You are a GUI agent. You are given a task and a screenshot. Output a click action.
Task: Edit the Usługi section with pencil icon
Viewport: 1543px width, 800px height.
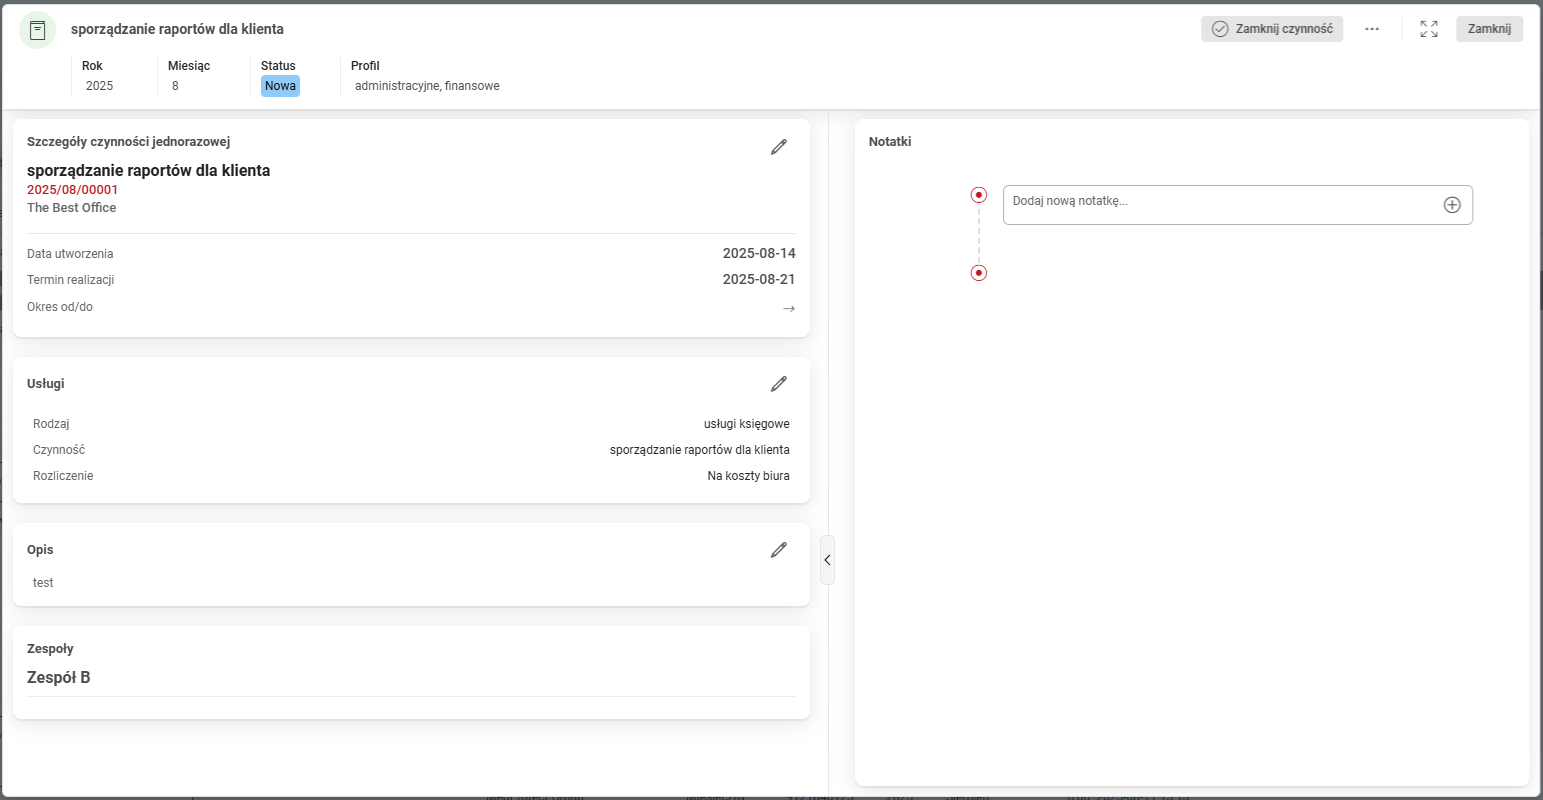(x=779, y=384)
